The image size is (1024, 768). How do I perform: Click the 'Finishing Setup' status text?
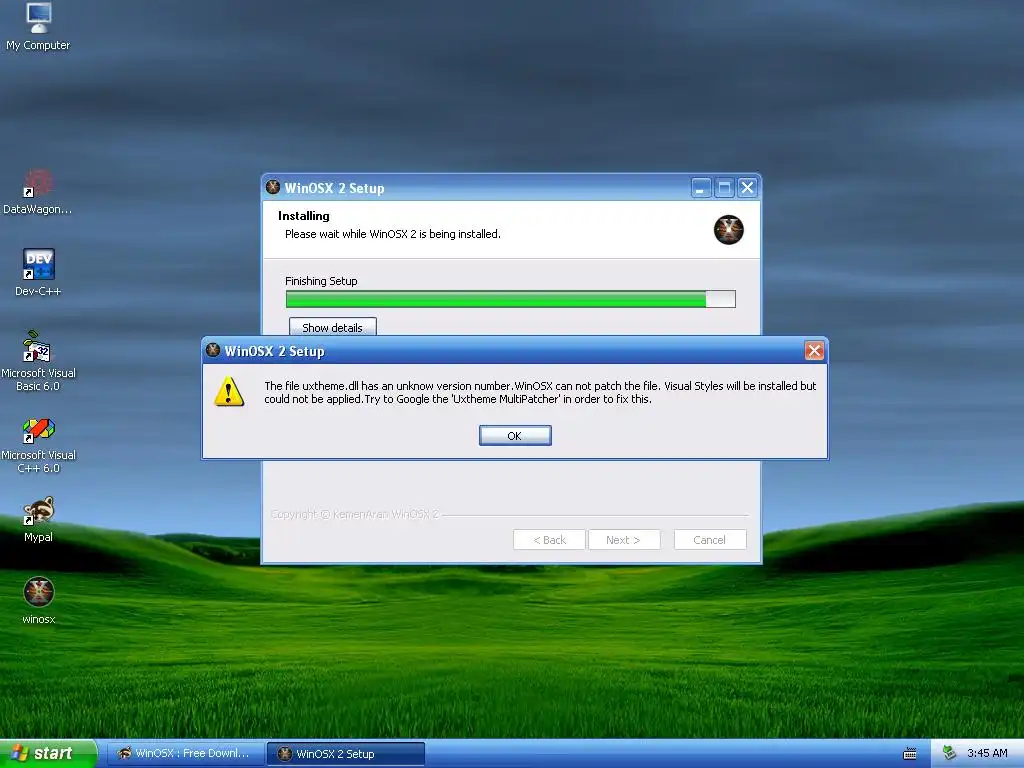[x=321, y=281]
